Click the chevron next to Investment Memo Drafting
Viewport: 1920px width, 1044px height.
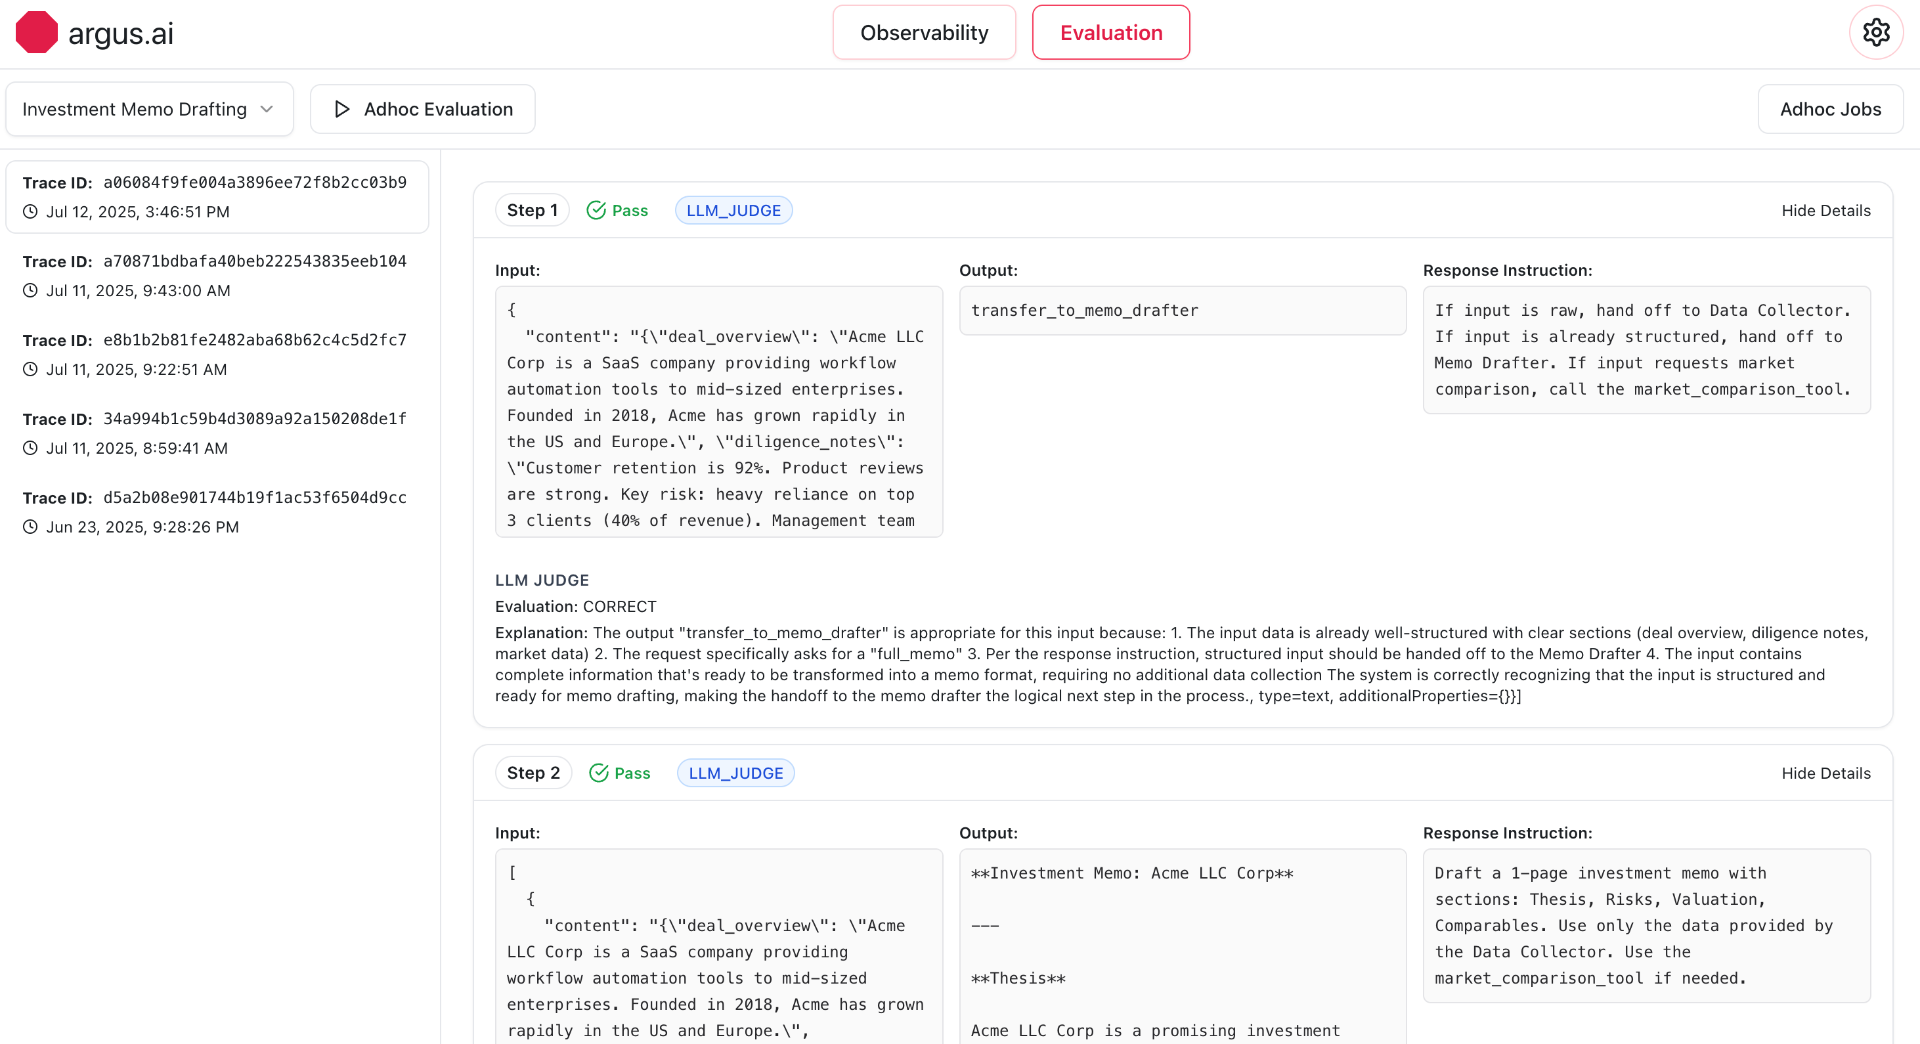point(267,109)
